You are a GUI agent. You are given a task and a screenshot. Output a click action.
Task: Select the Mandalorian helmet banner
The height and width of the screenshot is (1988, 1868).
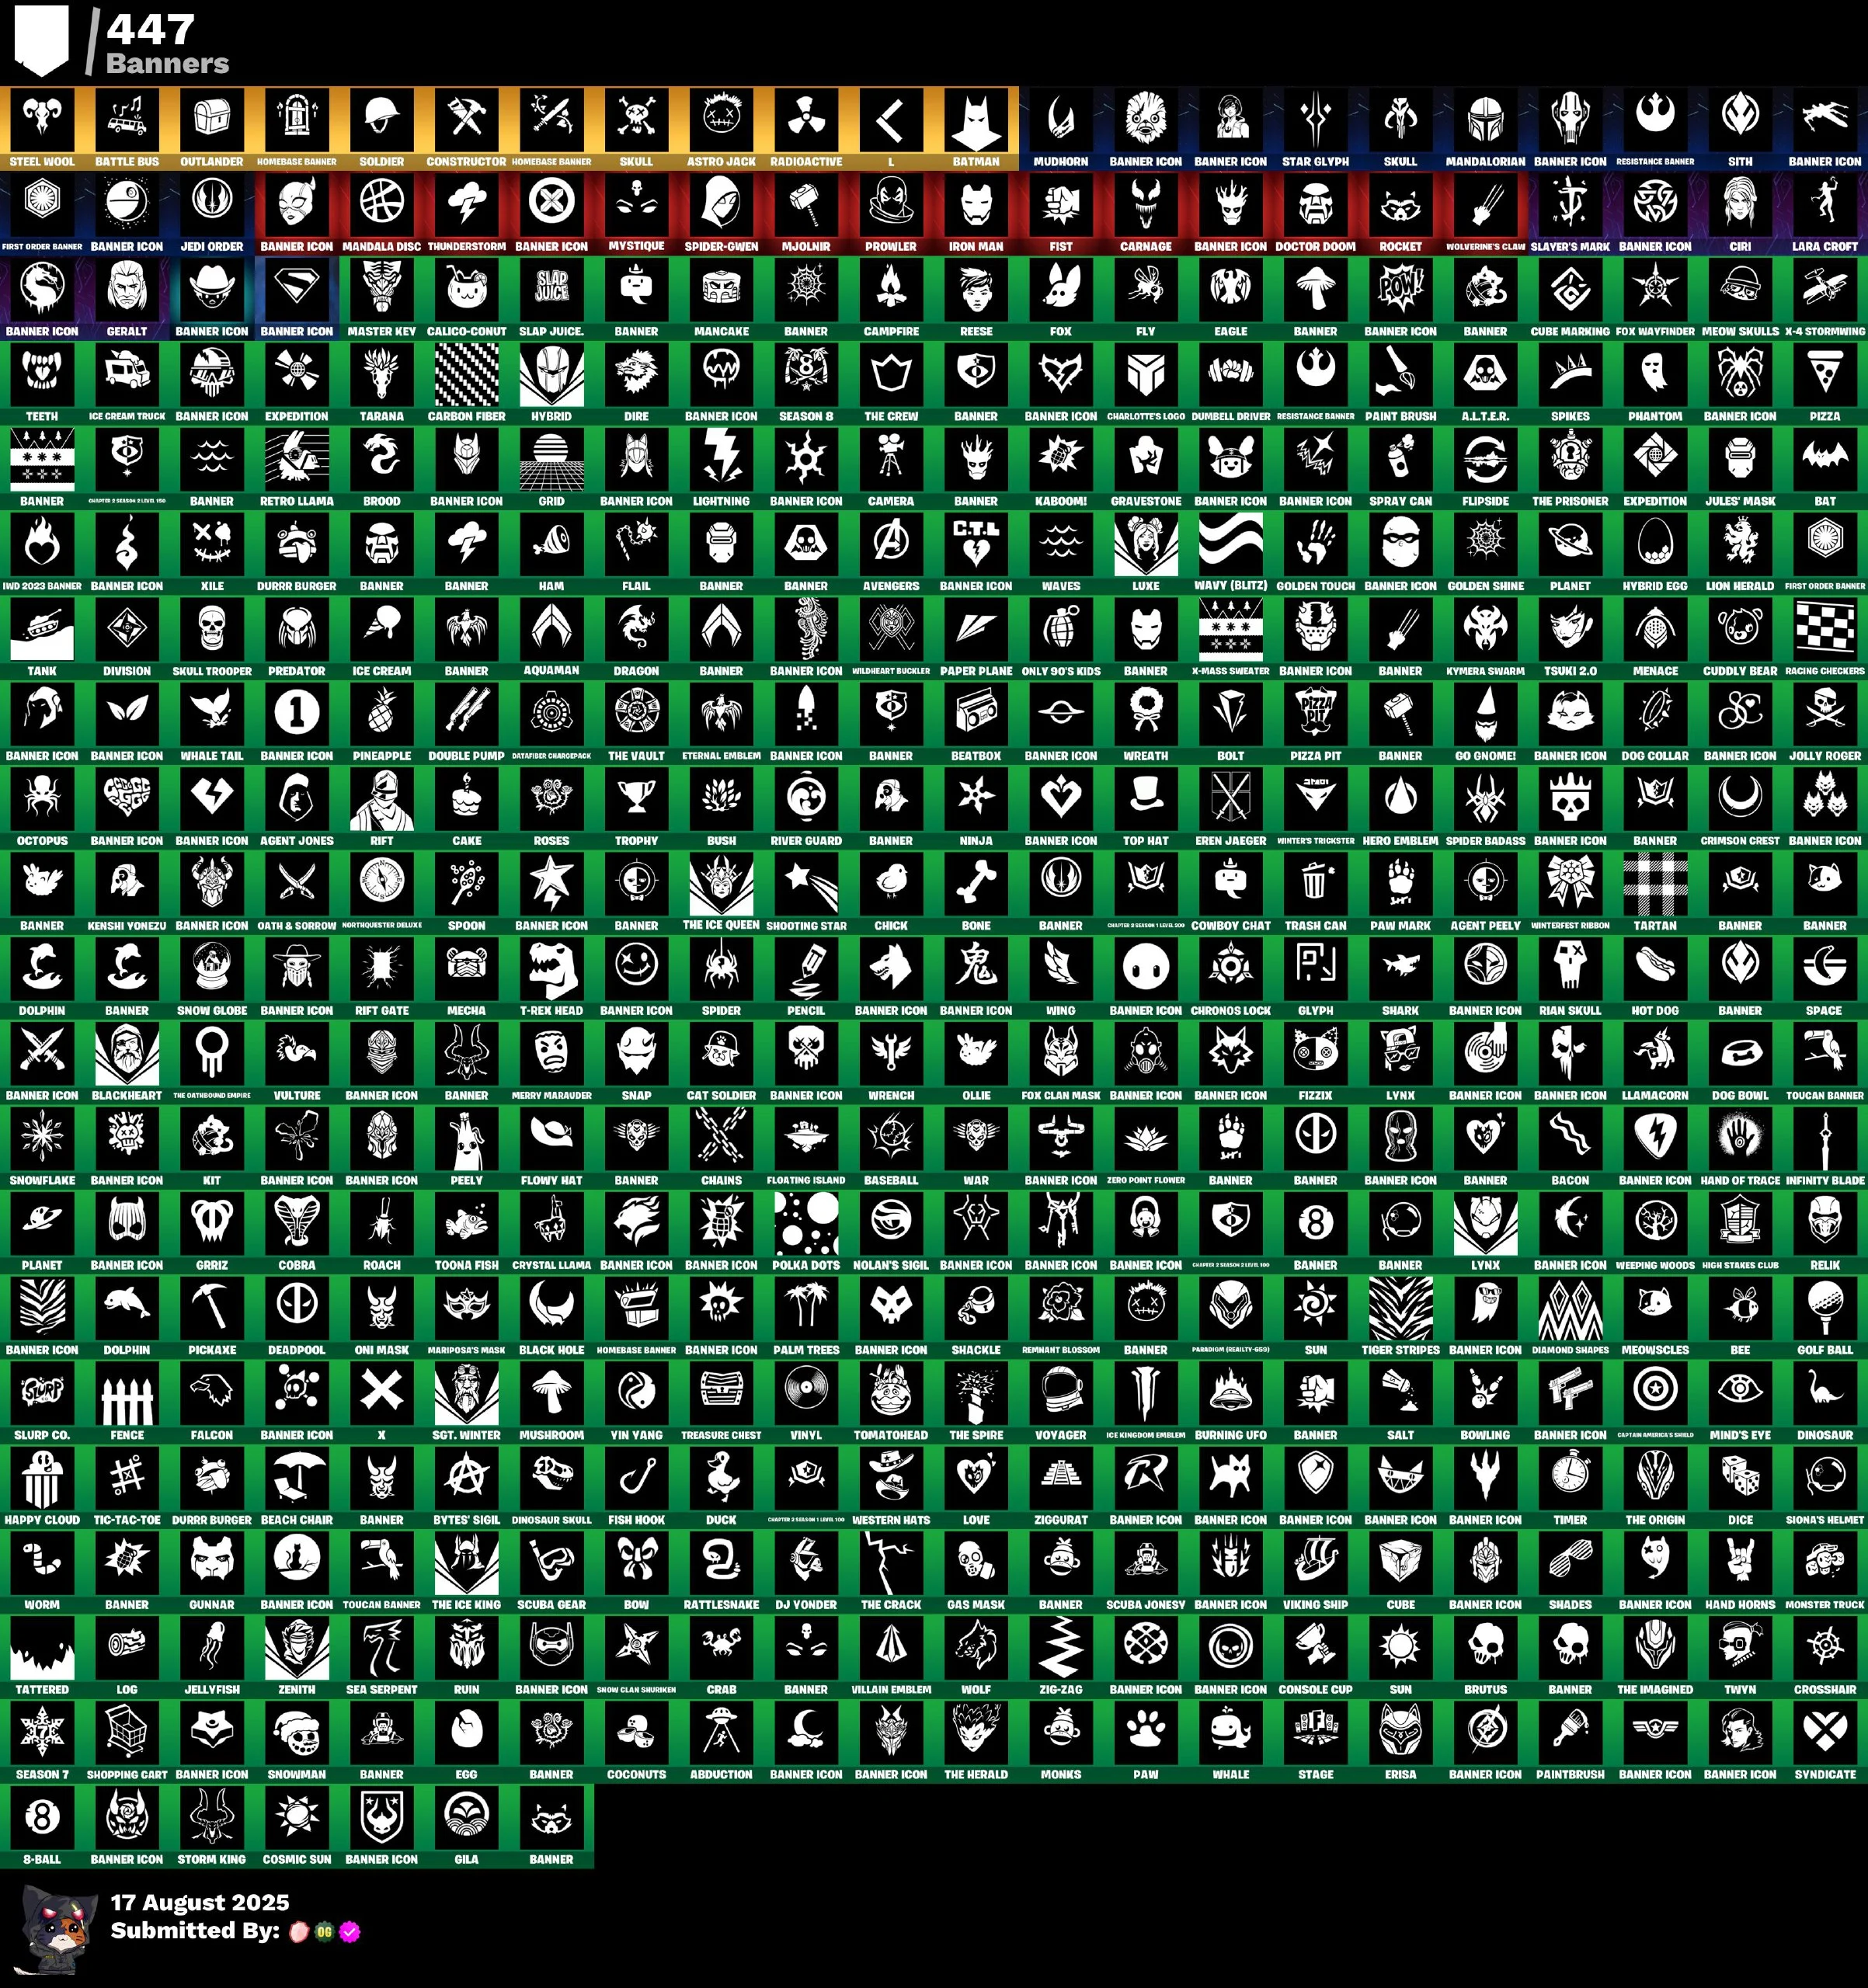tap(1485, 120)
